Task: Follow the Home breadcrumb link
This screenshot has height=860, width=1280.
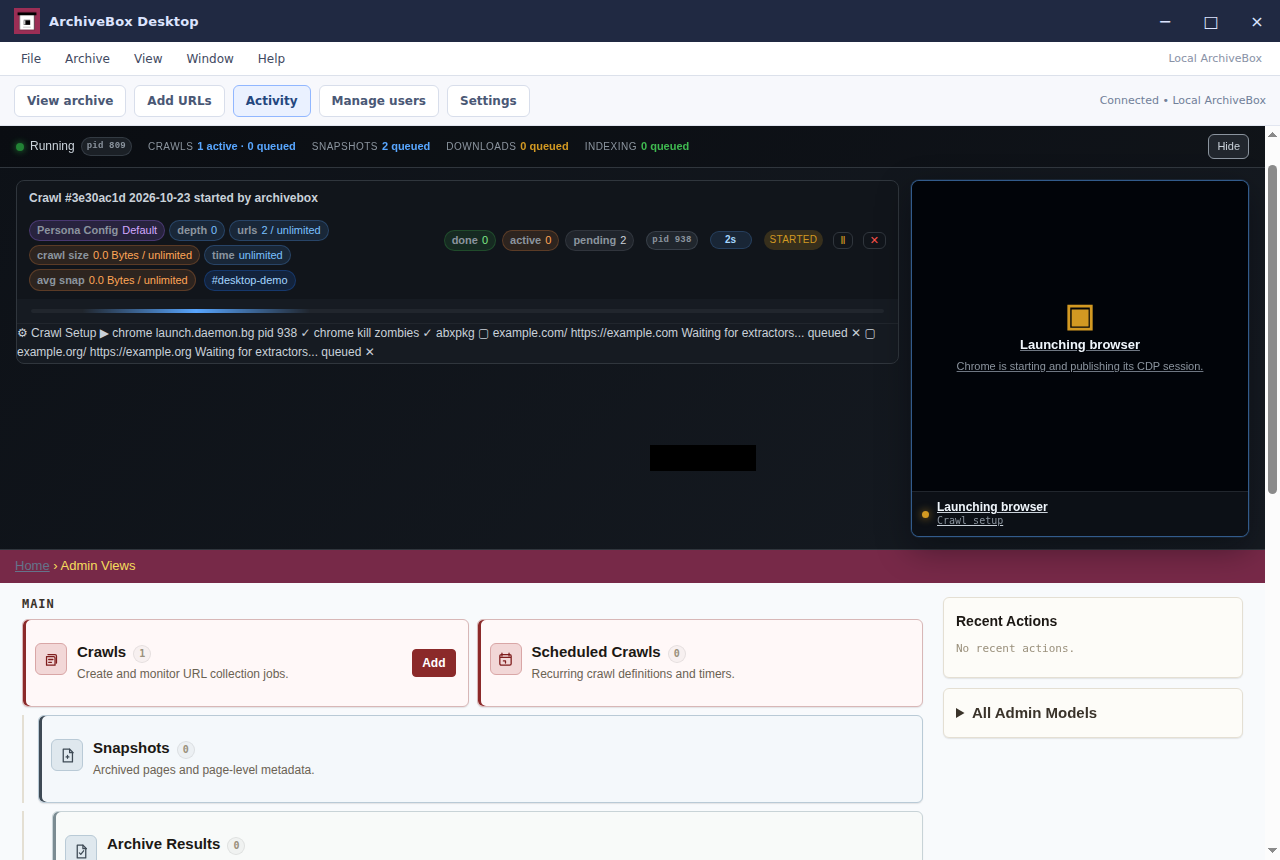Action: point(32,566)
